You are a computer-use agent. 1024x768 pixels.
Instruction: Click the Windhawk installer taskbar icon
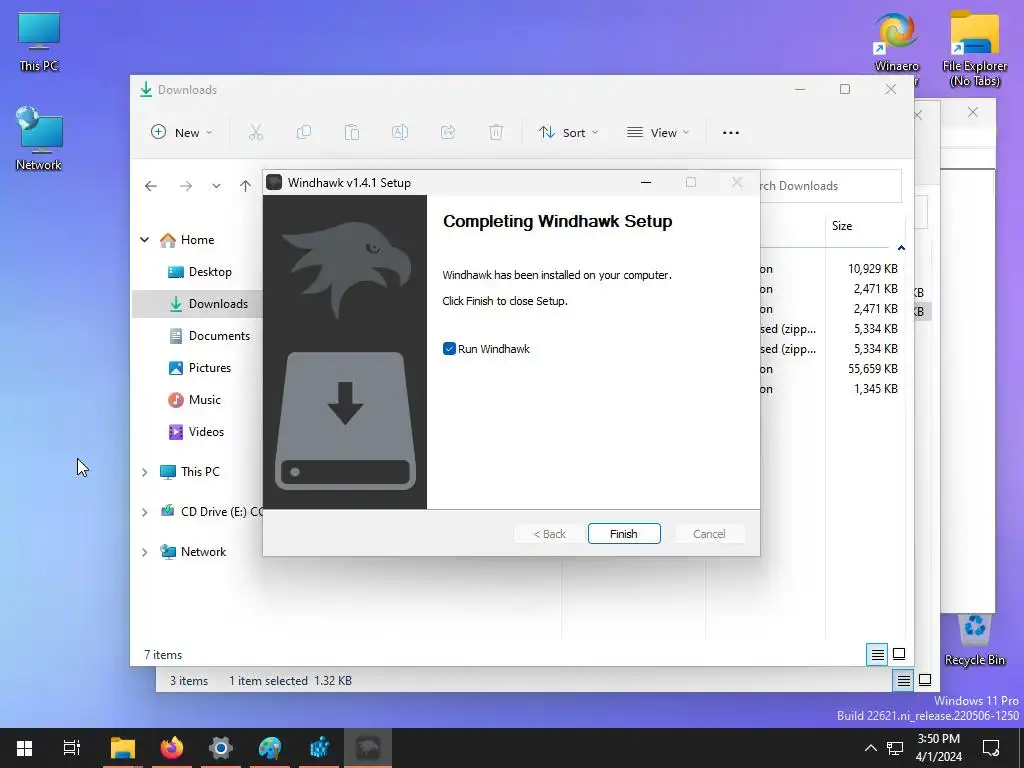pos(368,748)
